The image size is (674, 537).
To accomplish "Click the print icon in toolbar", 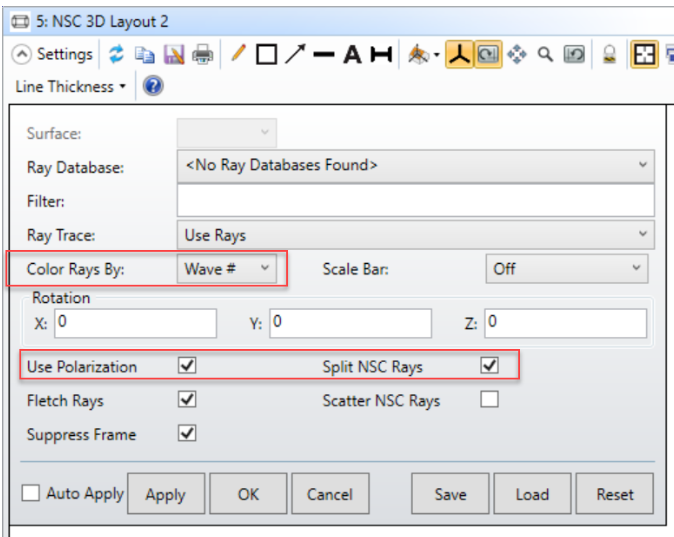I will point(202,54).
